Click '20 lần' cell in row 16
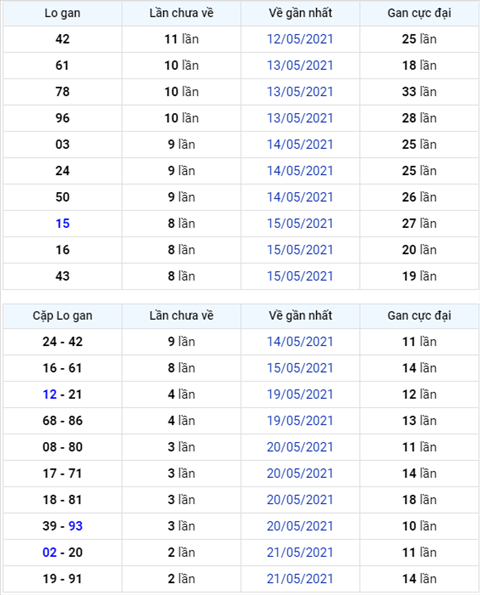The image size is (480, 595). 419,250
